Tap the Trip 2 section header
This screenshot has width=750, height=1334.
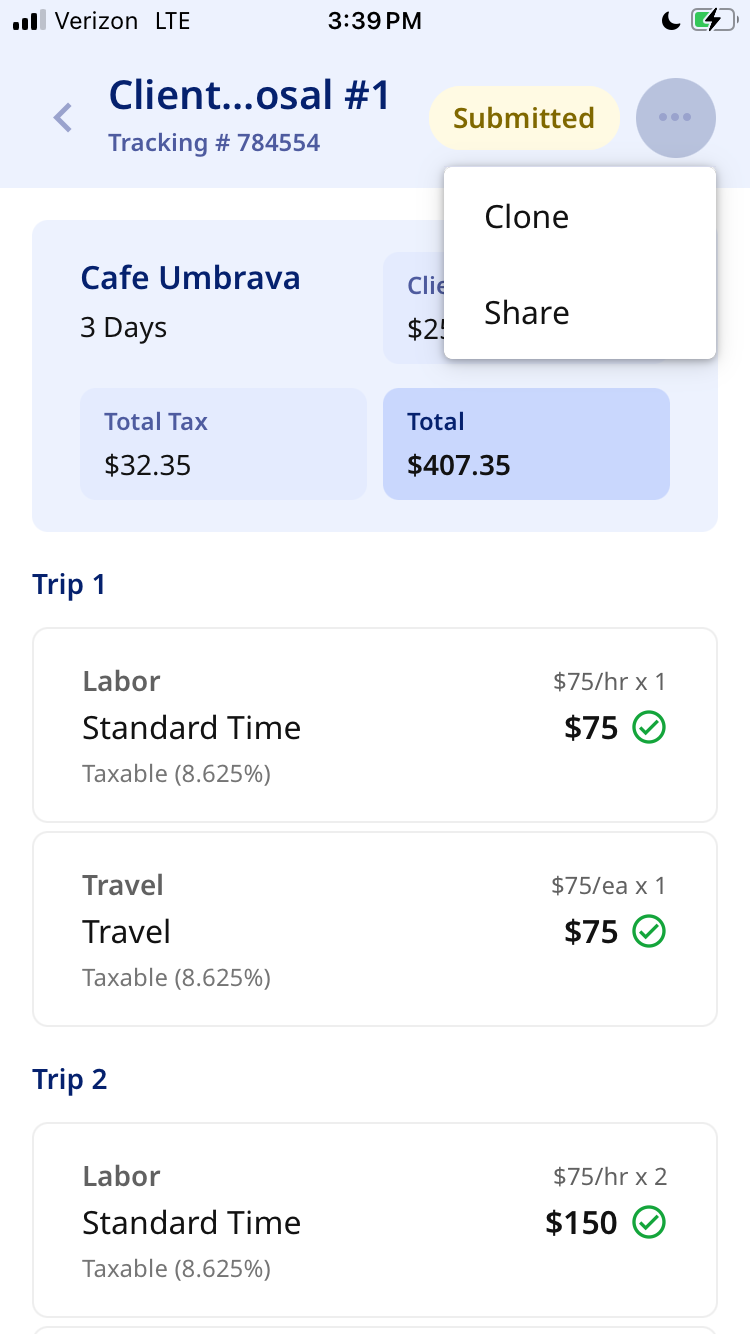[70, 1079]
